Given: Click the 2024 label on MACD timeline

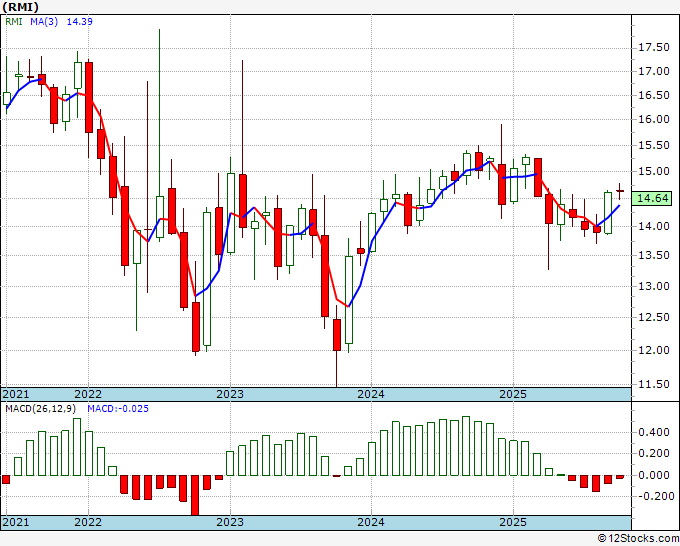Looking at the screenshot, I should click(x=371, y=522).
